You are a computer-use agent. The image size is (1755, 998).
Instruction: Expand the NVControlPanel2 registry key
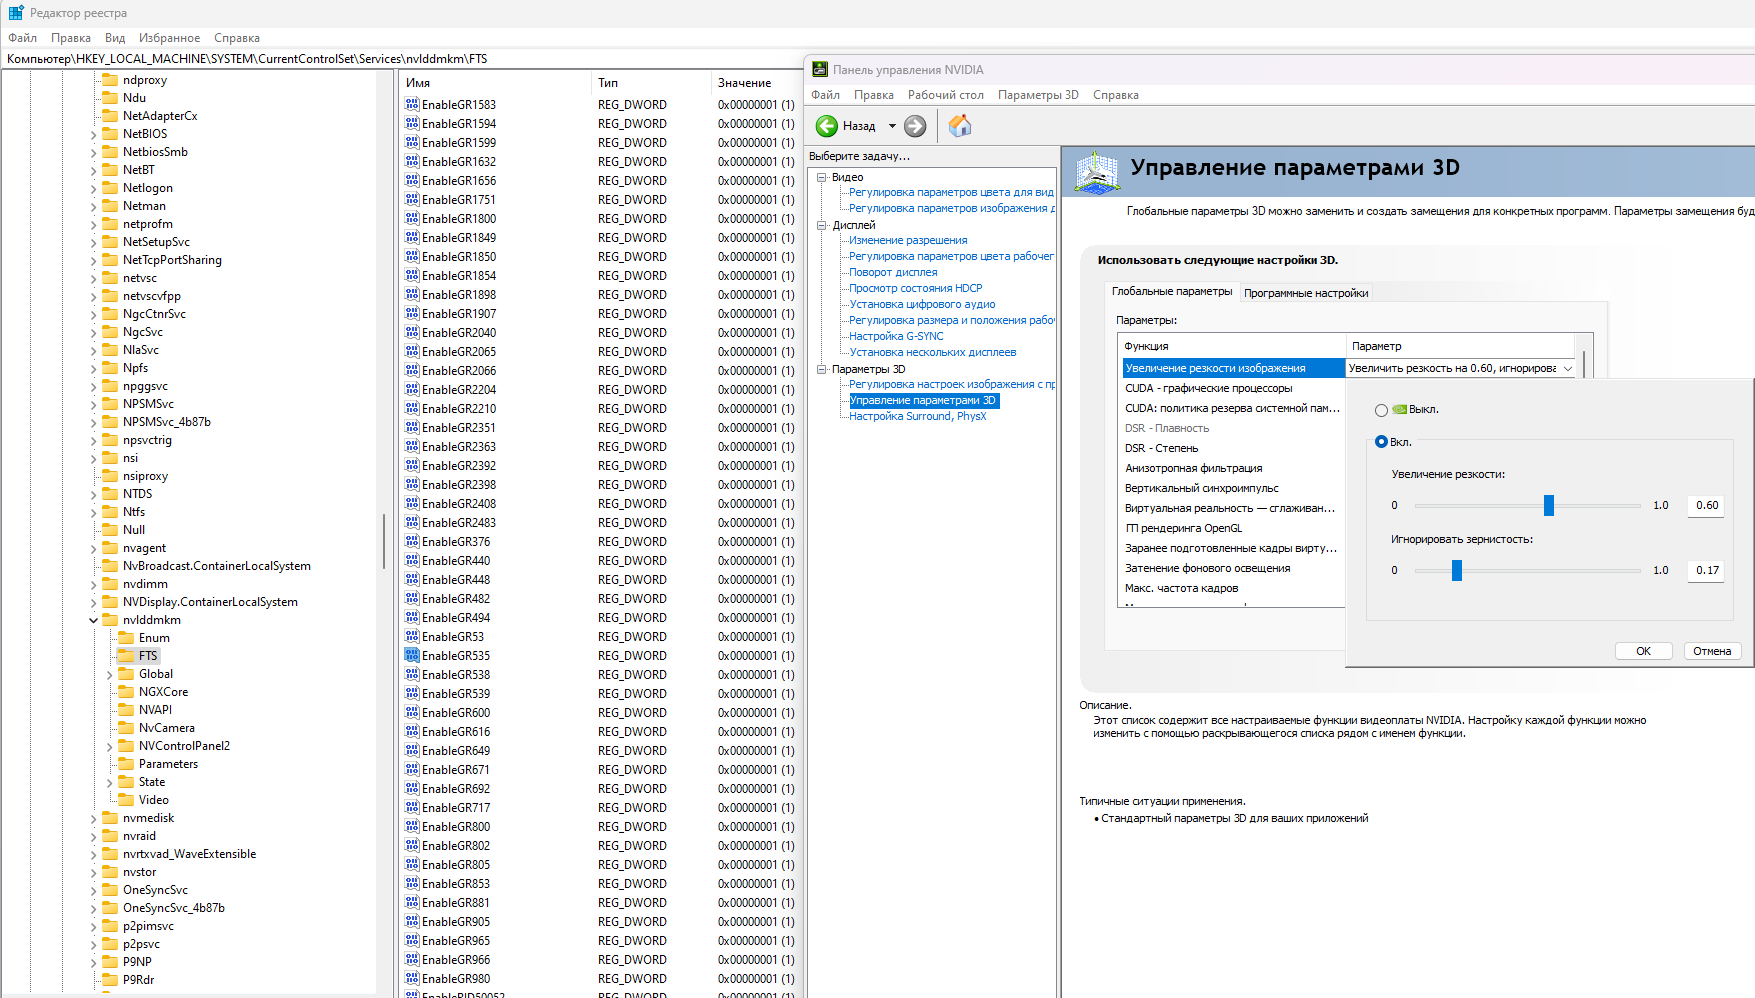point(110,746)
